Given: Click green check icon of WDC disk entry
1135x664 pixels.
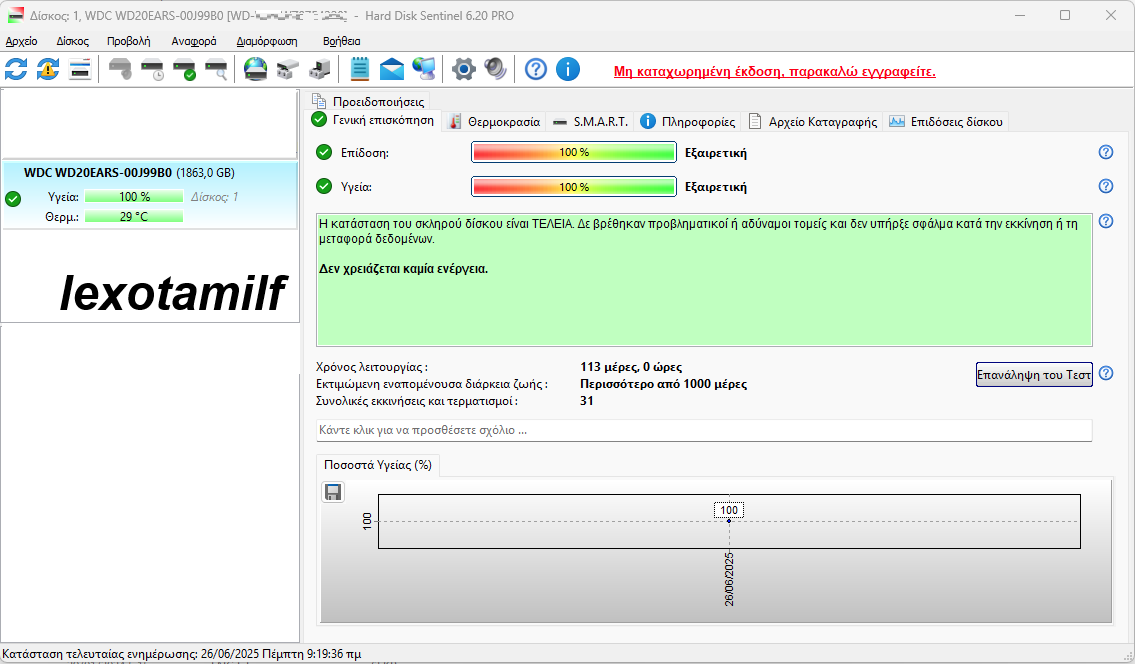Looking at the screenshot, I should point(13,198).
